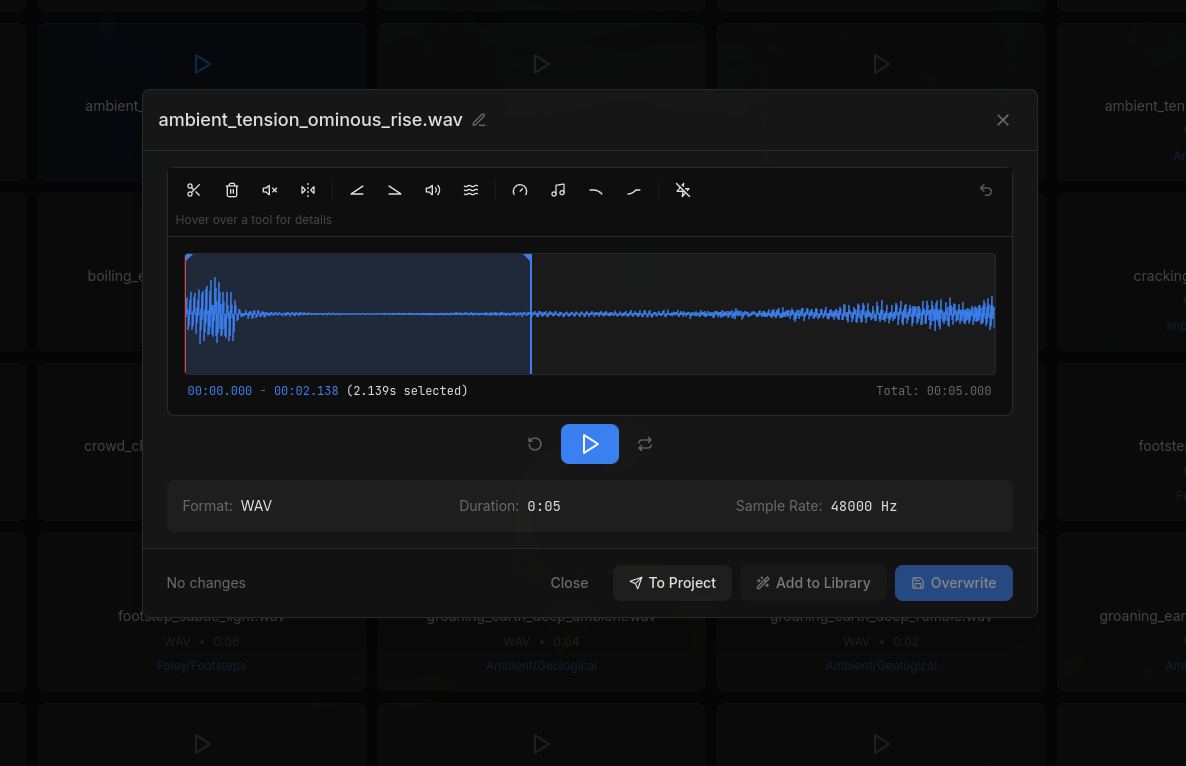The width and height of the screenshot is (1186, 766).
Task: Select the Silence region tool
Action: coord(269,190)
